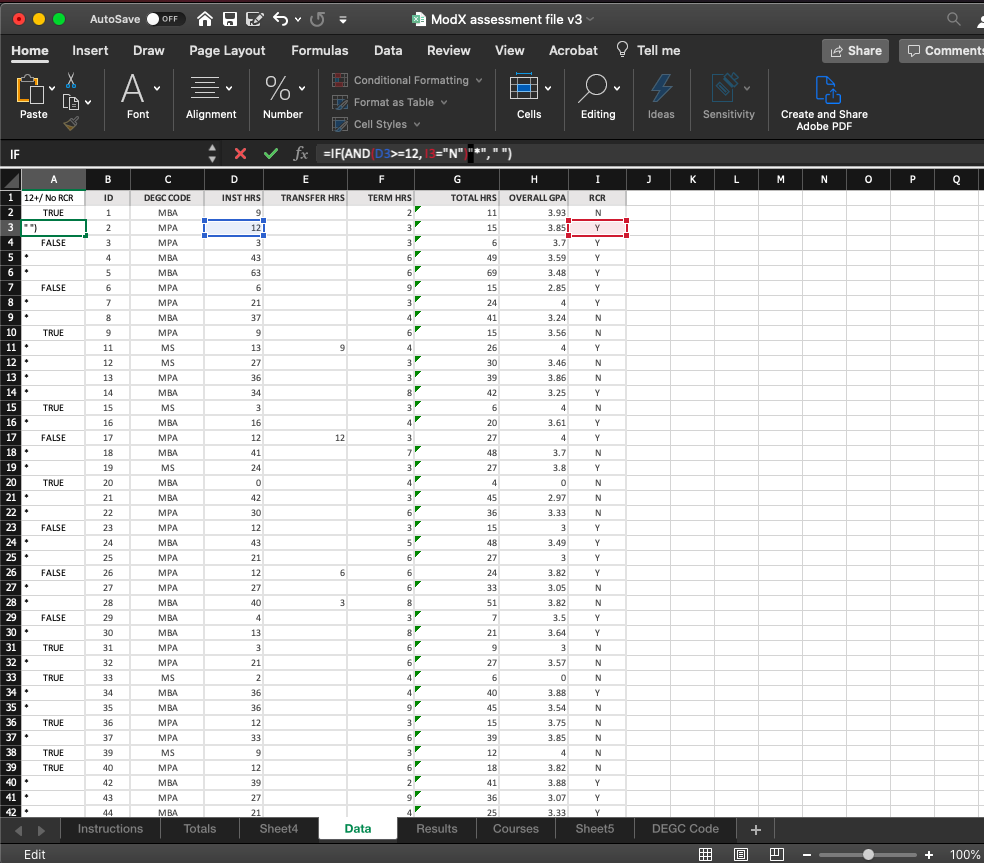Image resolution: width=984 pixels, height=863 pixels.
Task: Open Insert Function with the fx icon
Action: tap(301, 155)
